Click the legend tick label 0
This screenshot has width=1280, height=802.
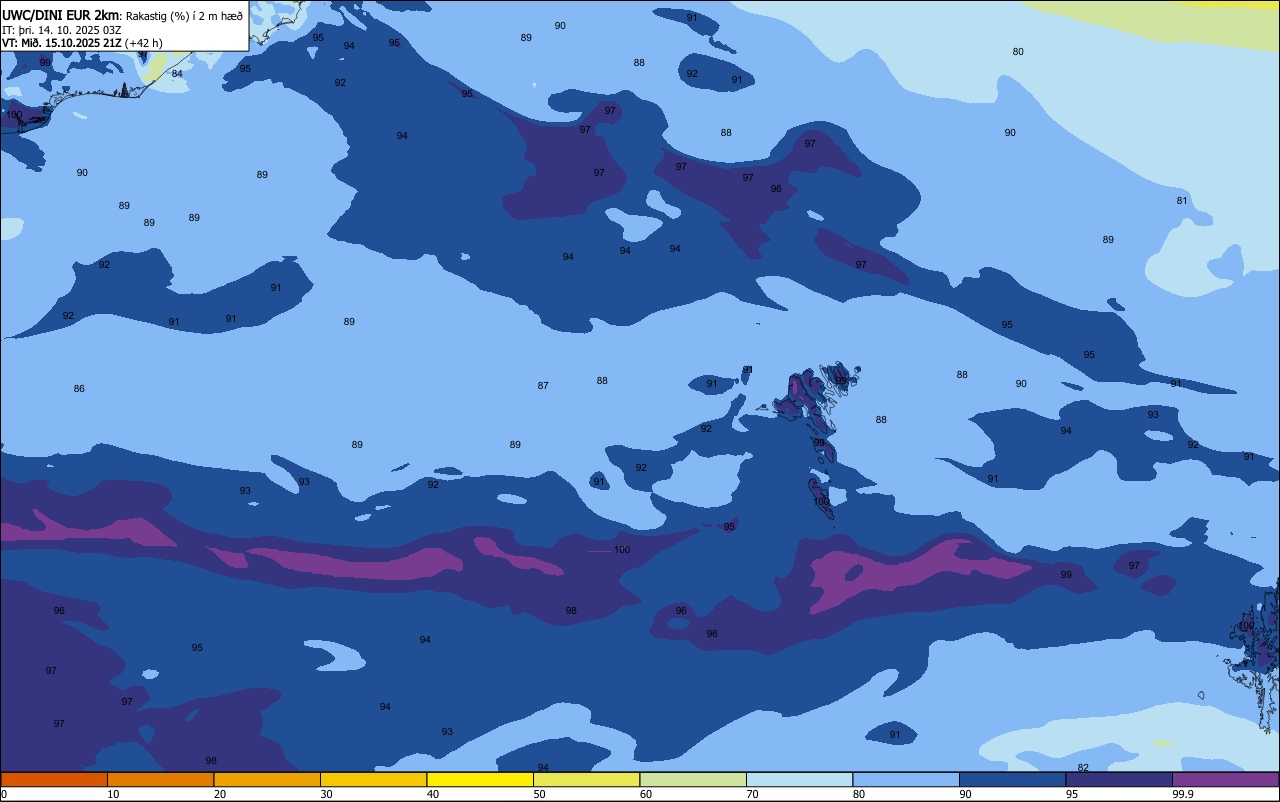4,794
